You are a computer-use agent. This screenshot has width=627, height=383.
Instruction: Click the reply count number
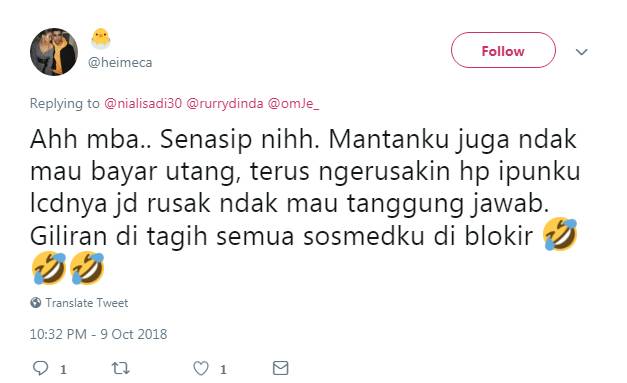(63, 369)
